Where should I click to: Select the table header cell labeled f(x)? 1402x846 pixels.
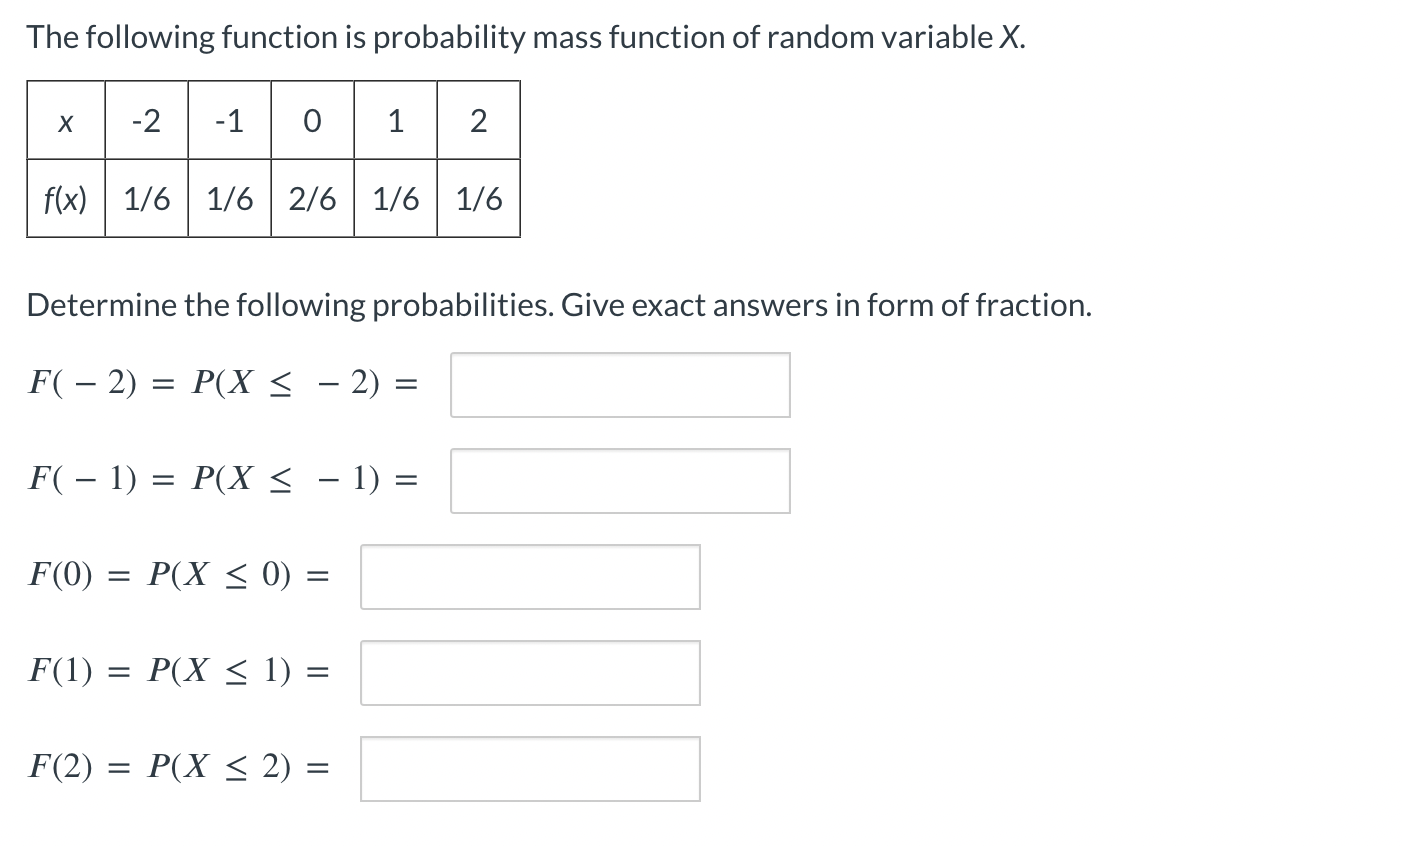[65, 198]
